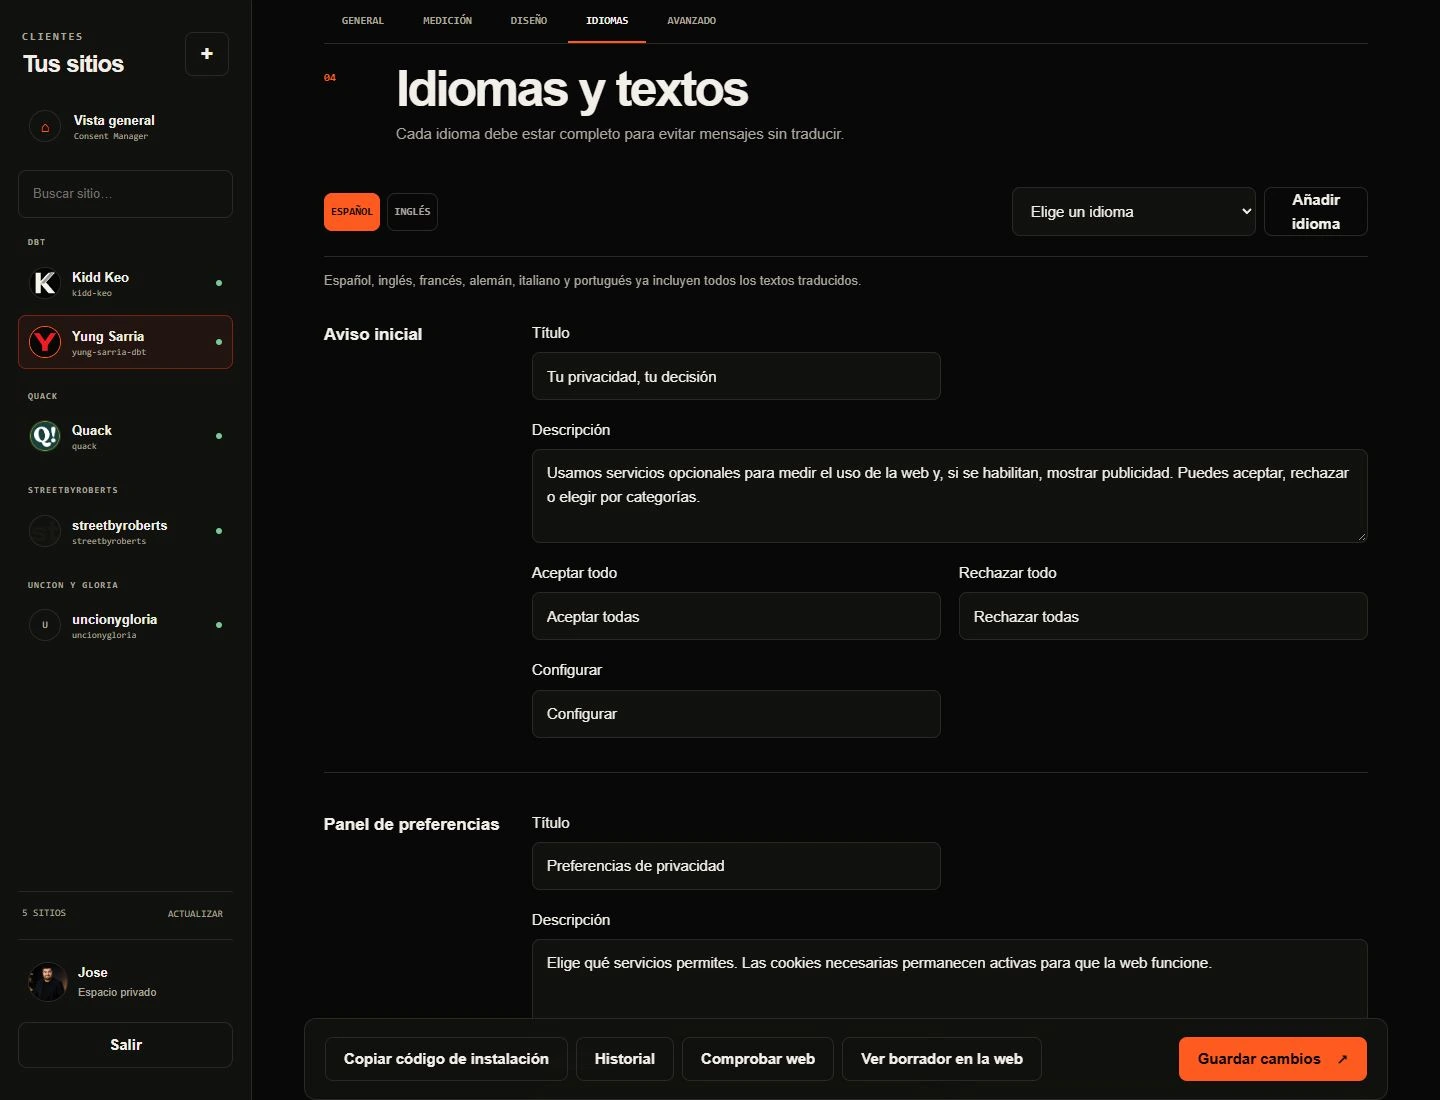Viewport: 1440px width, 1100px height.
Task: Open the Avanzado tab
Action: [x=692, y=21]
